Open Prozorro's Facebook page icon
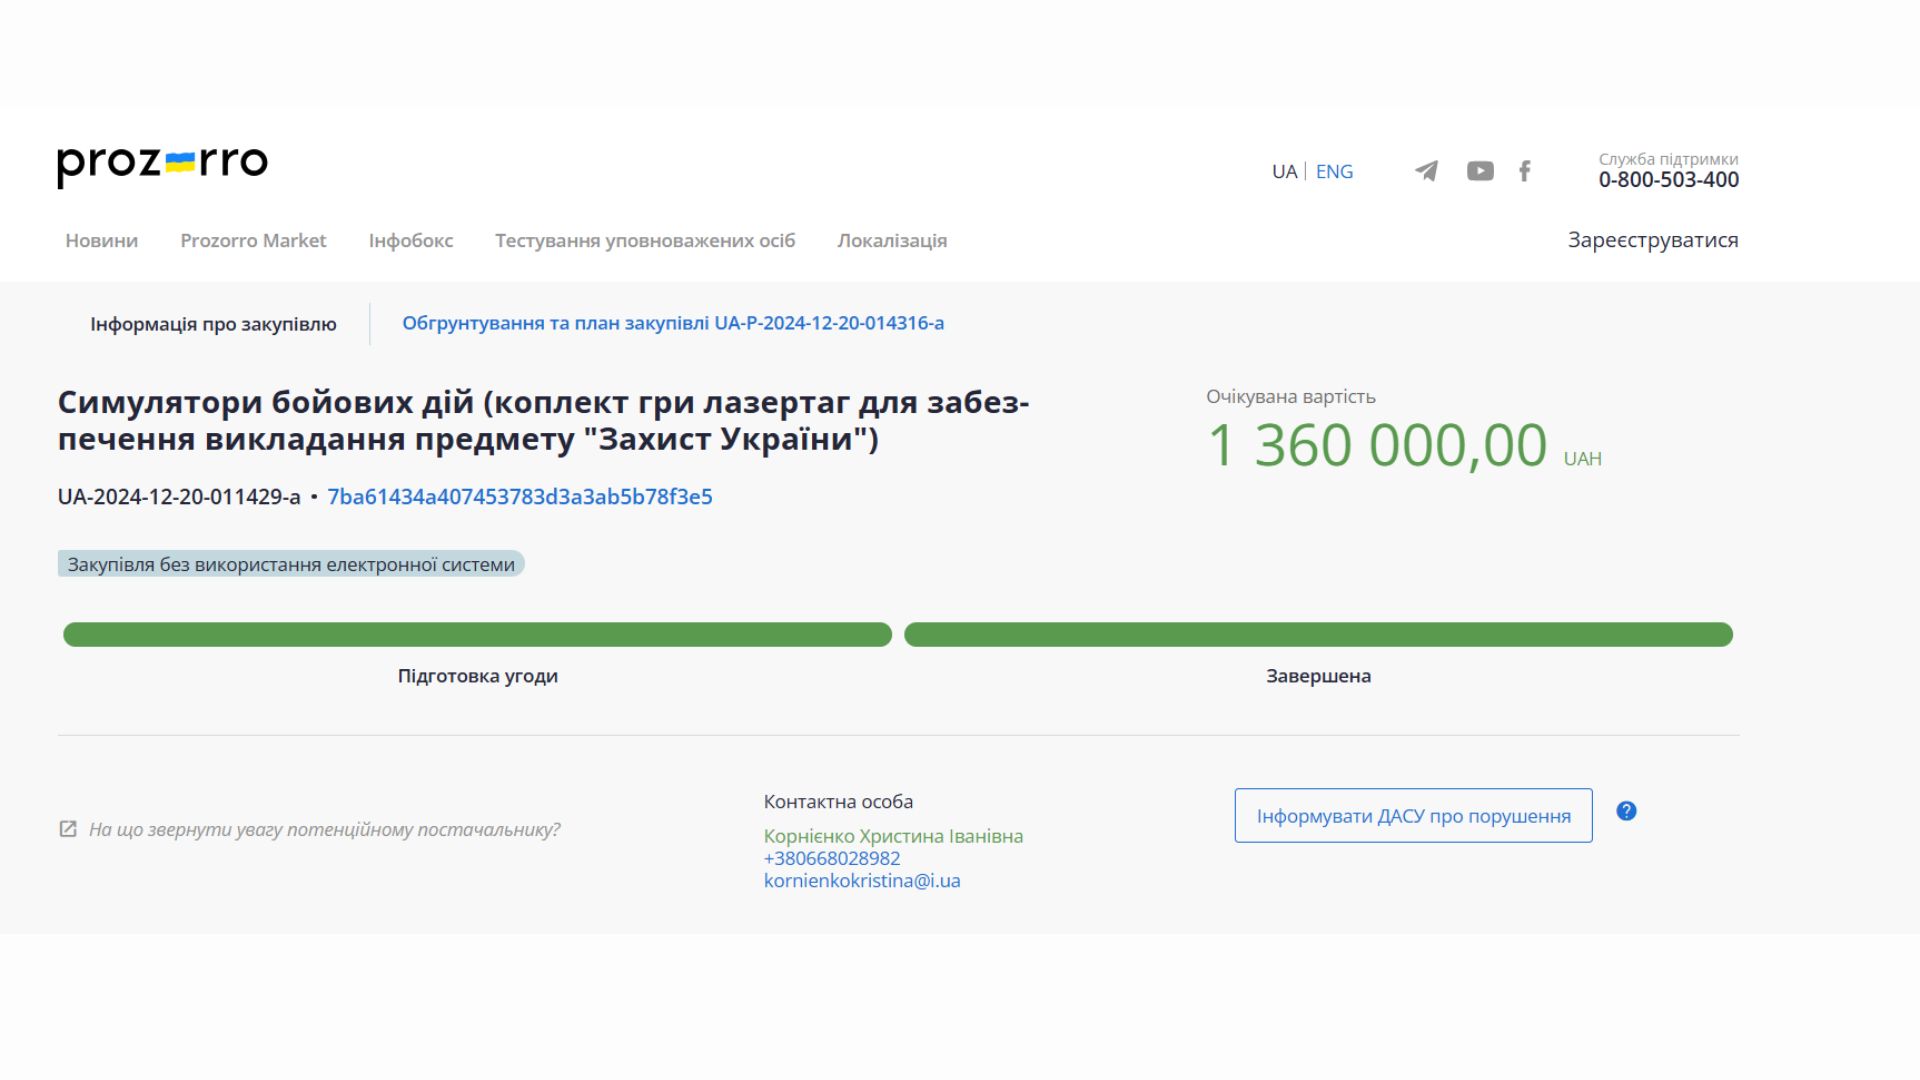 click(x=1524, y=171)
